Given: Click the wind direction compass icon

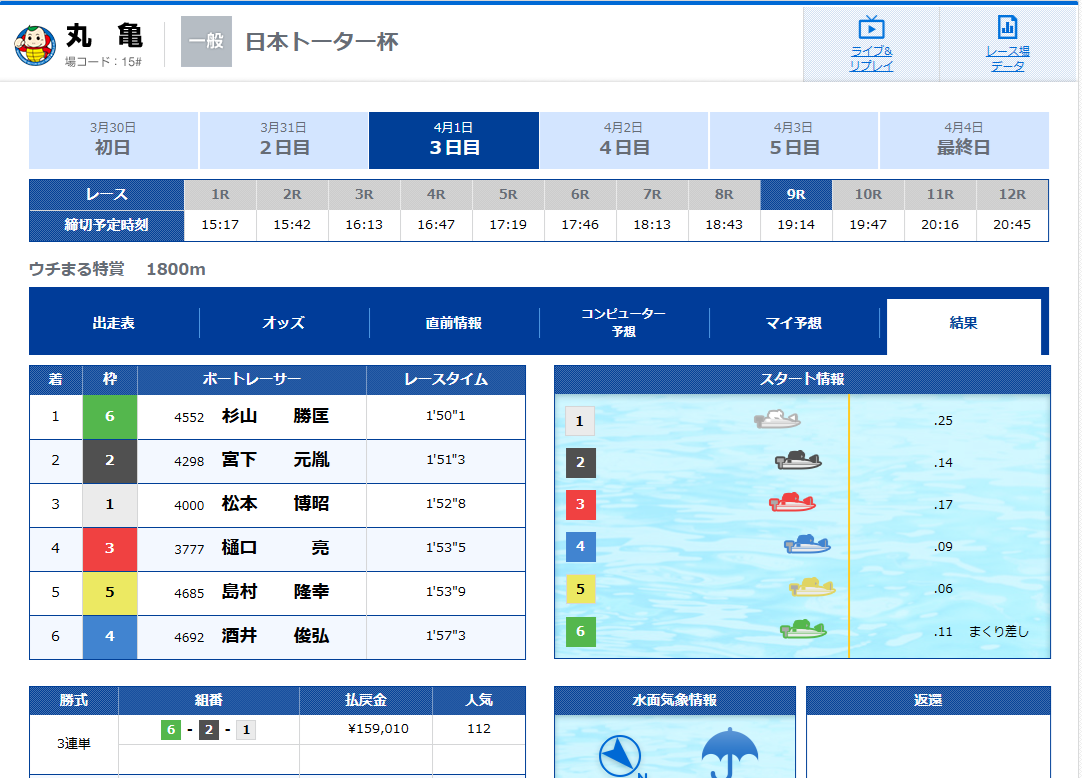Looking at the screenshot, I should click(620, 755).
